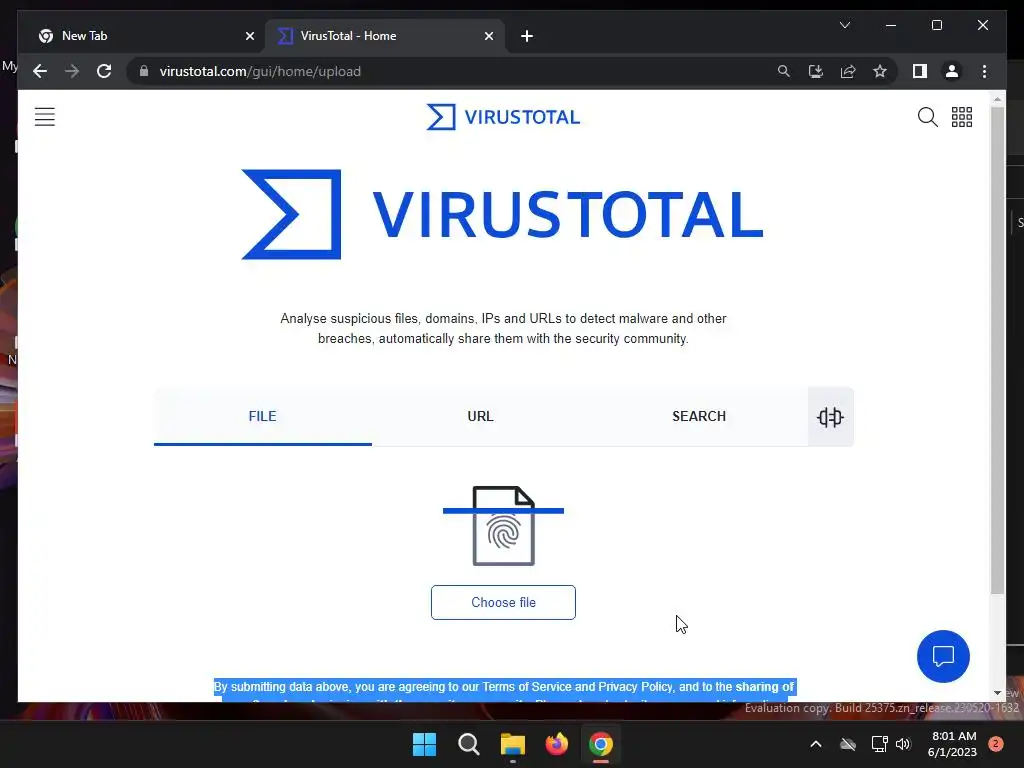Click the Choose file button

503,602
